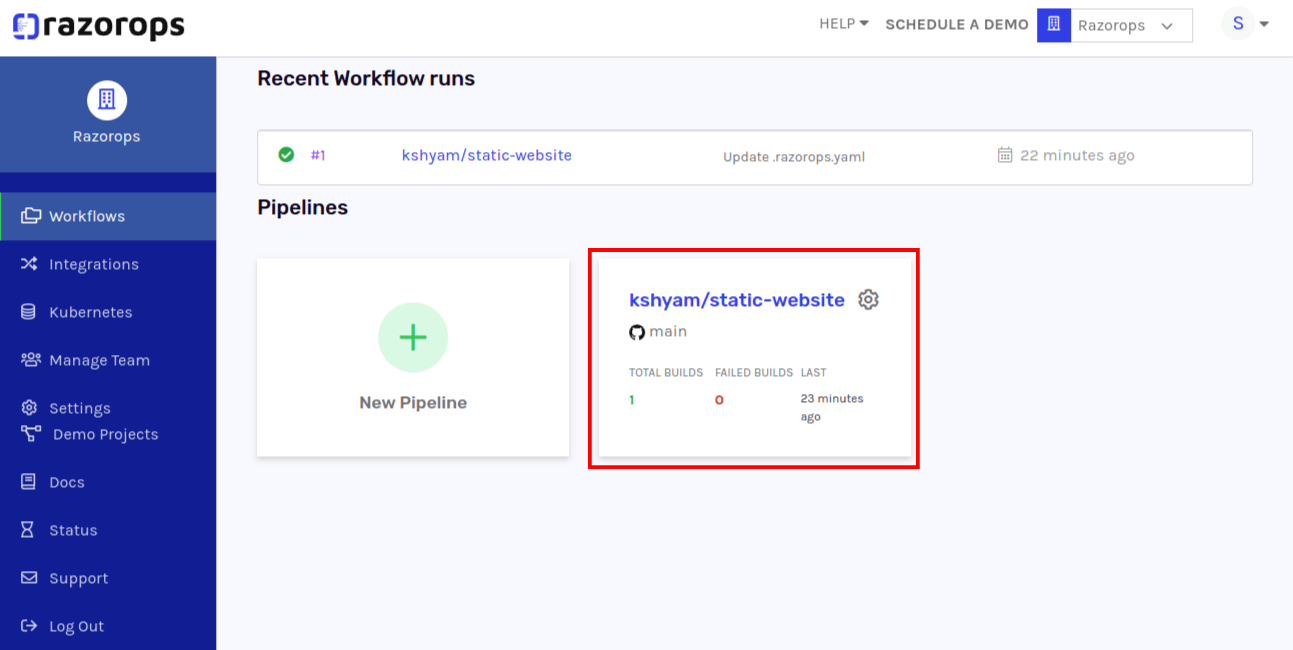This screenshot has width=1293, height=650.
Task: Click Log Out in the sidebar
Action: (x=76, y=626)
